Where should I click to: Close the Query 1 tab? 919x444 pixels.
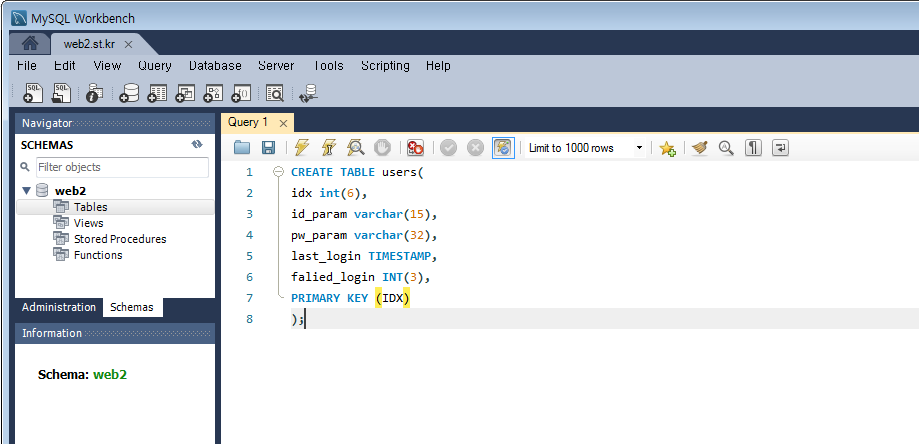pos(283,123)
